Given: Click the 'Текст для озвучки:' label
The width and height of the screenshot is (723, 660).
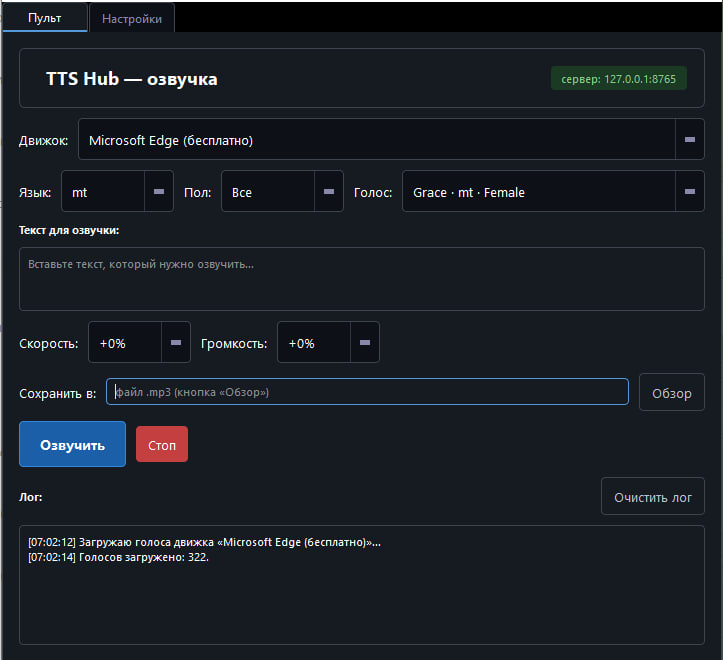Looking at the screenshot, I should coord(69,230).
